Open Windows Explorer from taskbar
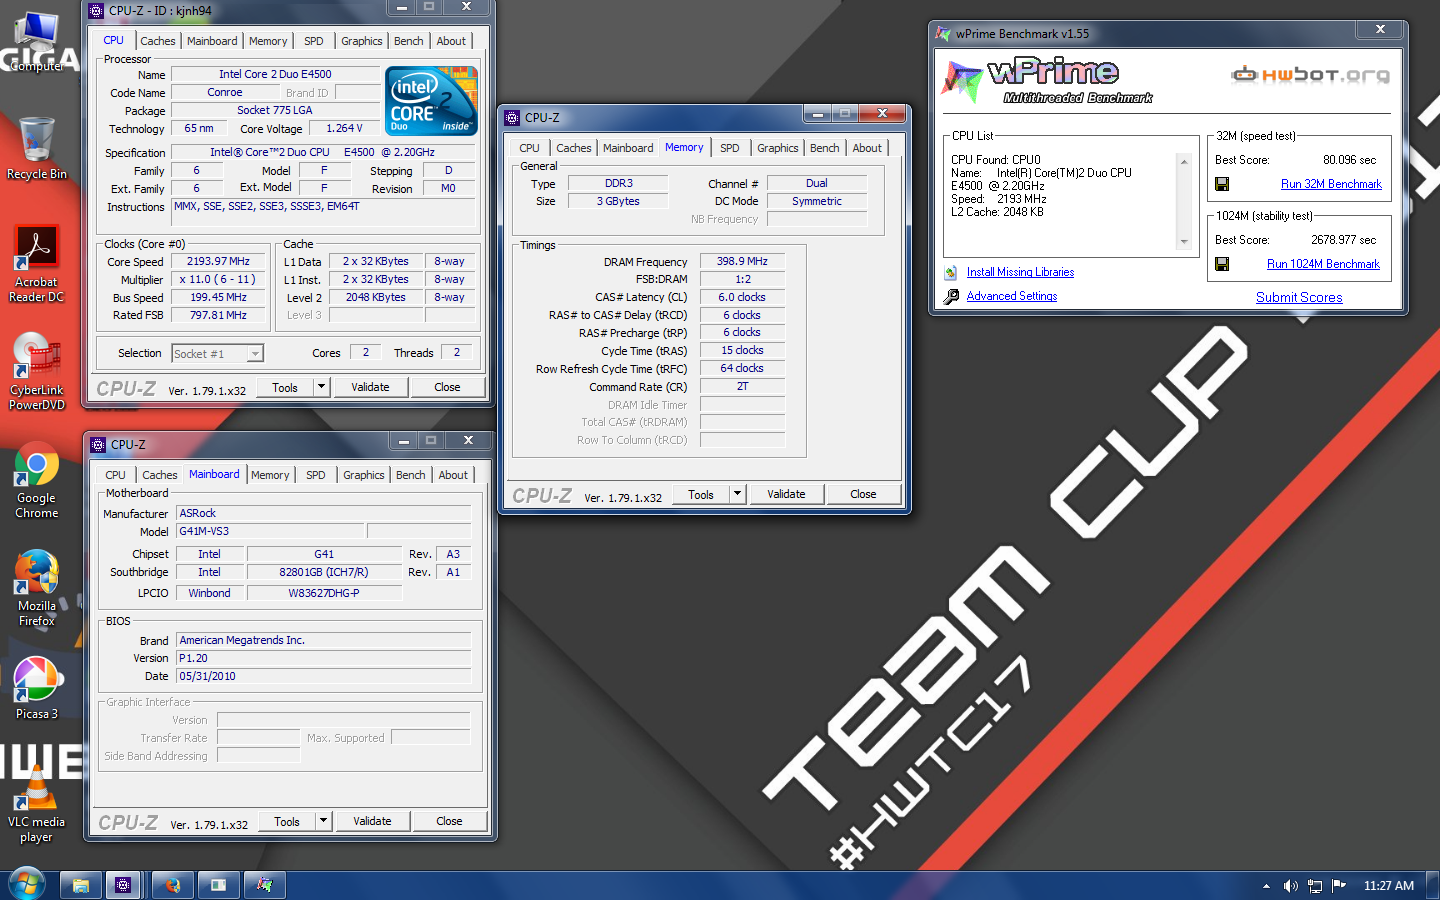Viewport: 1440px width, 900px height. coord(81,885)
